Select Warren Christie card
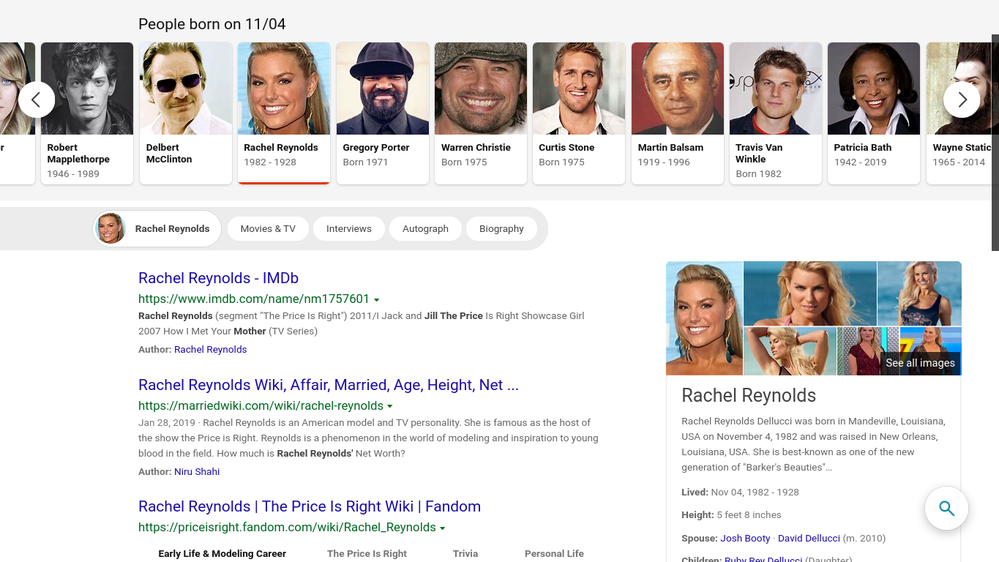The width and height of the screenshot is (999, 562). pos(480,113)
